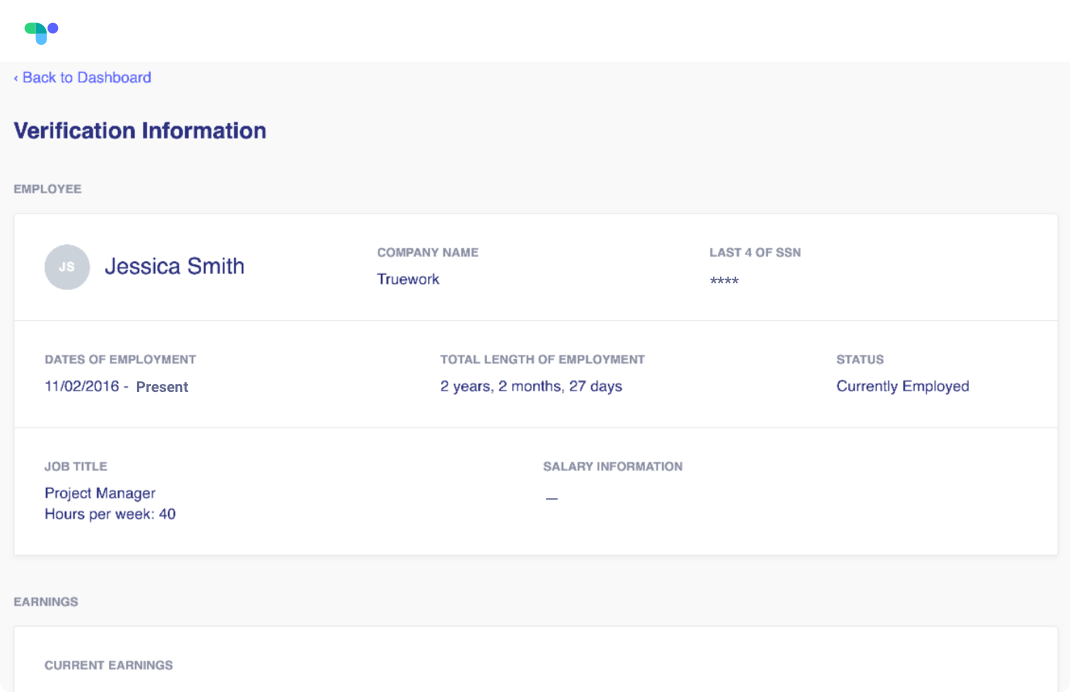Click the COMPANY NAME label
The width and height of the screenshot is (1070, 692).
428,253
